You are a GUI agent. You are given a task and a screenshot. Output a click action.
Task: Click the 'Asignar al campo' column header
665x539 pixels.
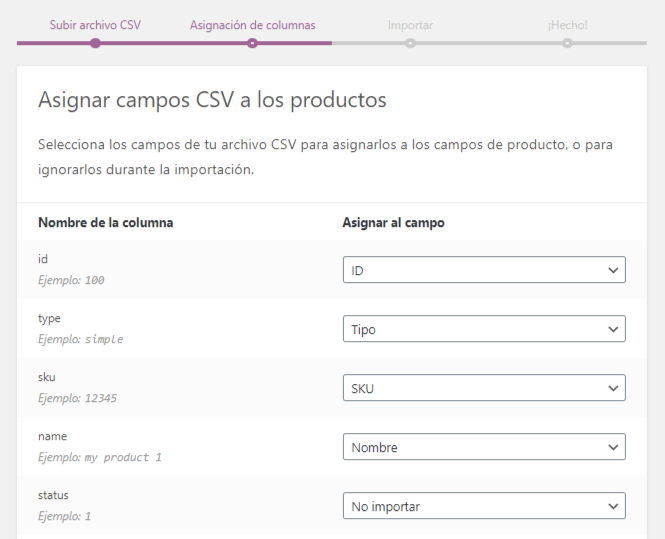pyautogui.click(x=393, y=222)
